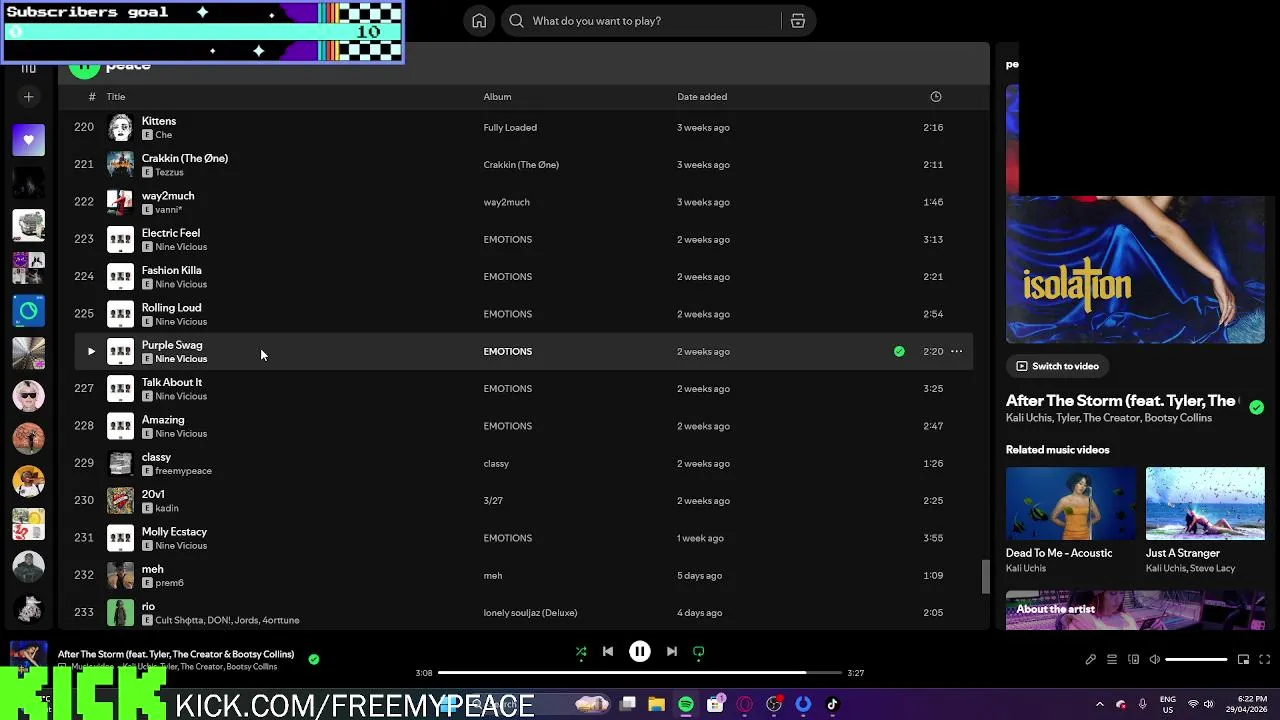The image size is (1280, 720).
Task: Open more options dots for Purple Swag
Action: coord(956,351)
